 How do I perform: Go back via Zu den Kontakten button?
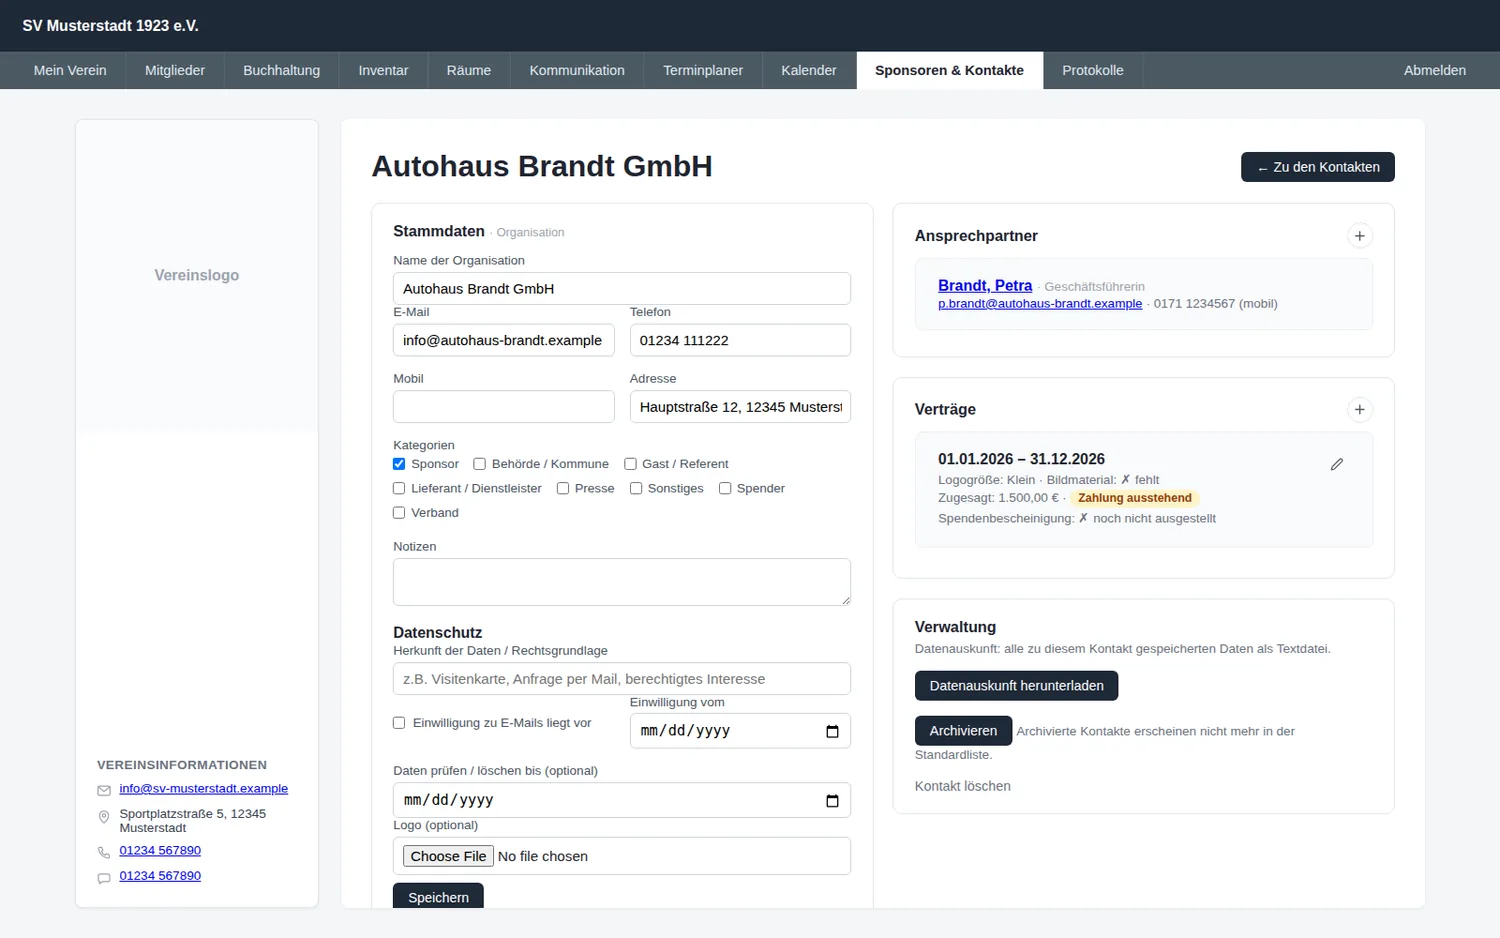(1318, 167)
